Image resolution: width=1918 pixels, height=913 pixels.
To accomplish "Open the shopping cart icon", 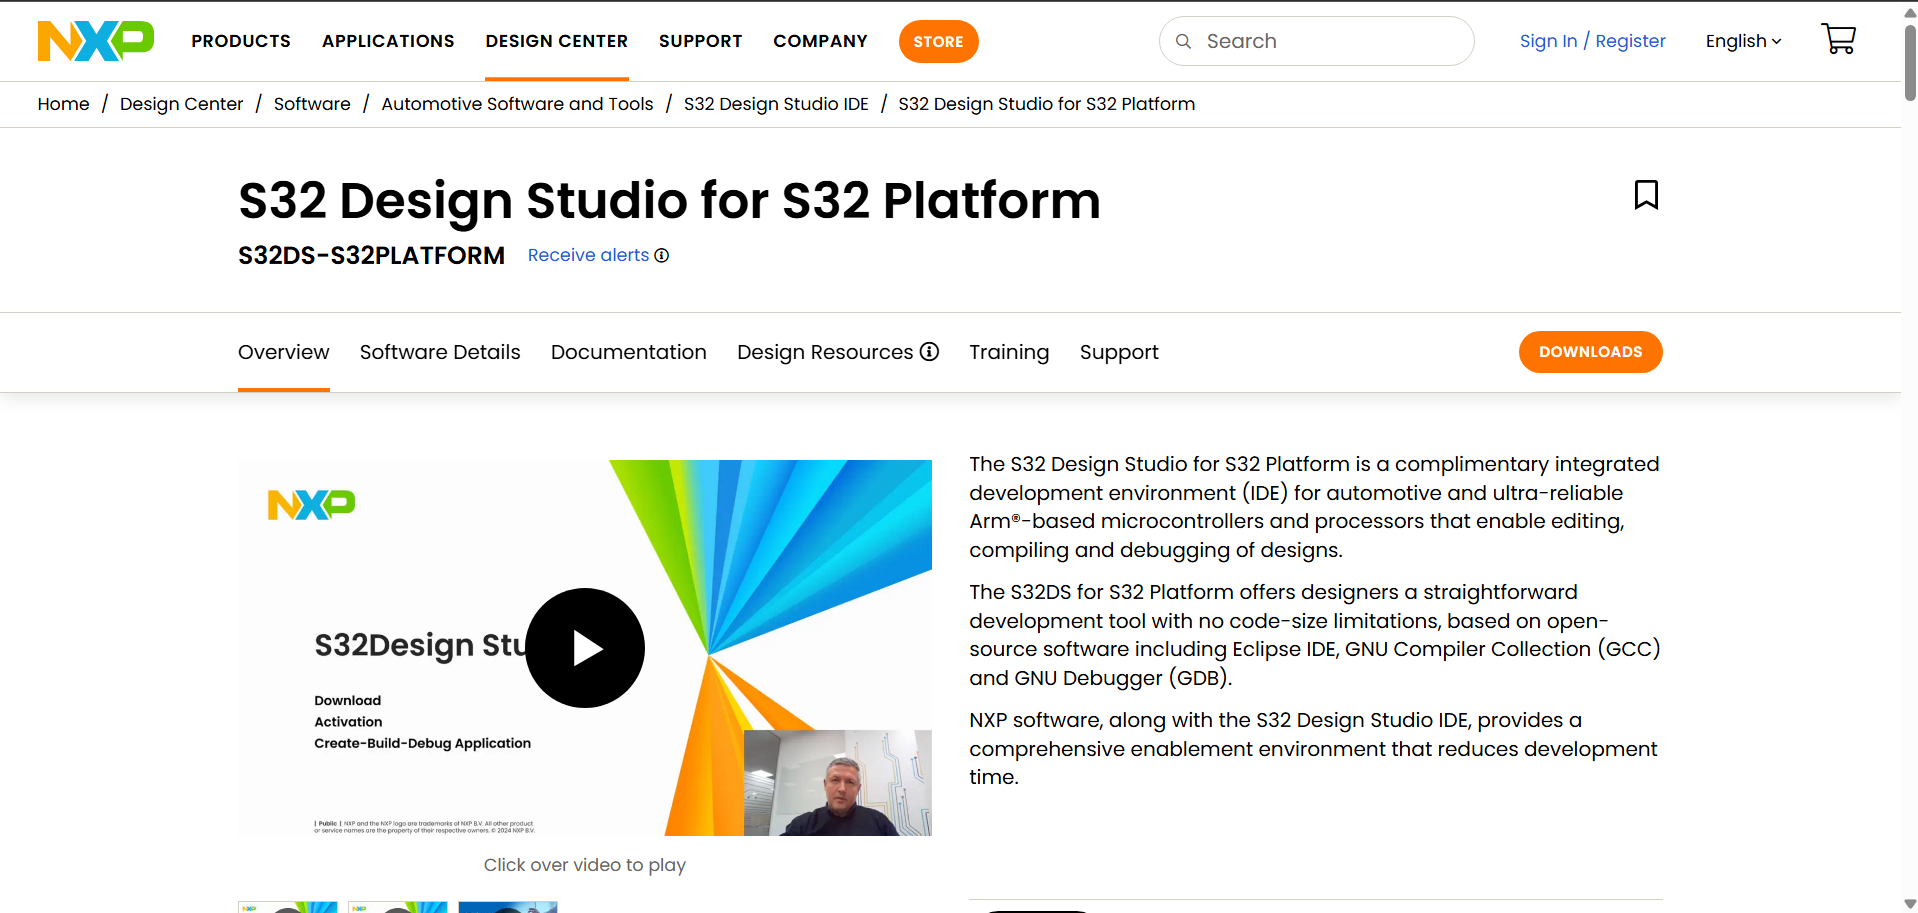I will pyautogui.click(x=1838, y=40).
